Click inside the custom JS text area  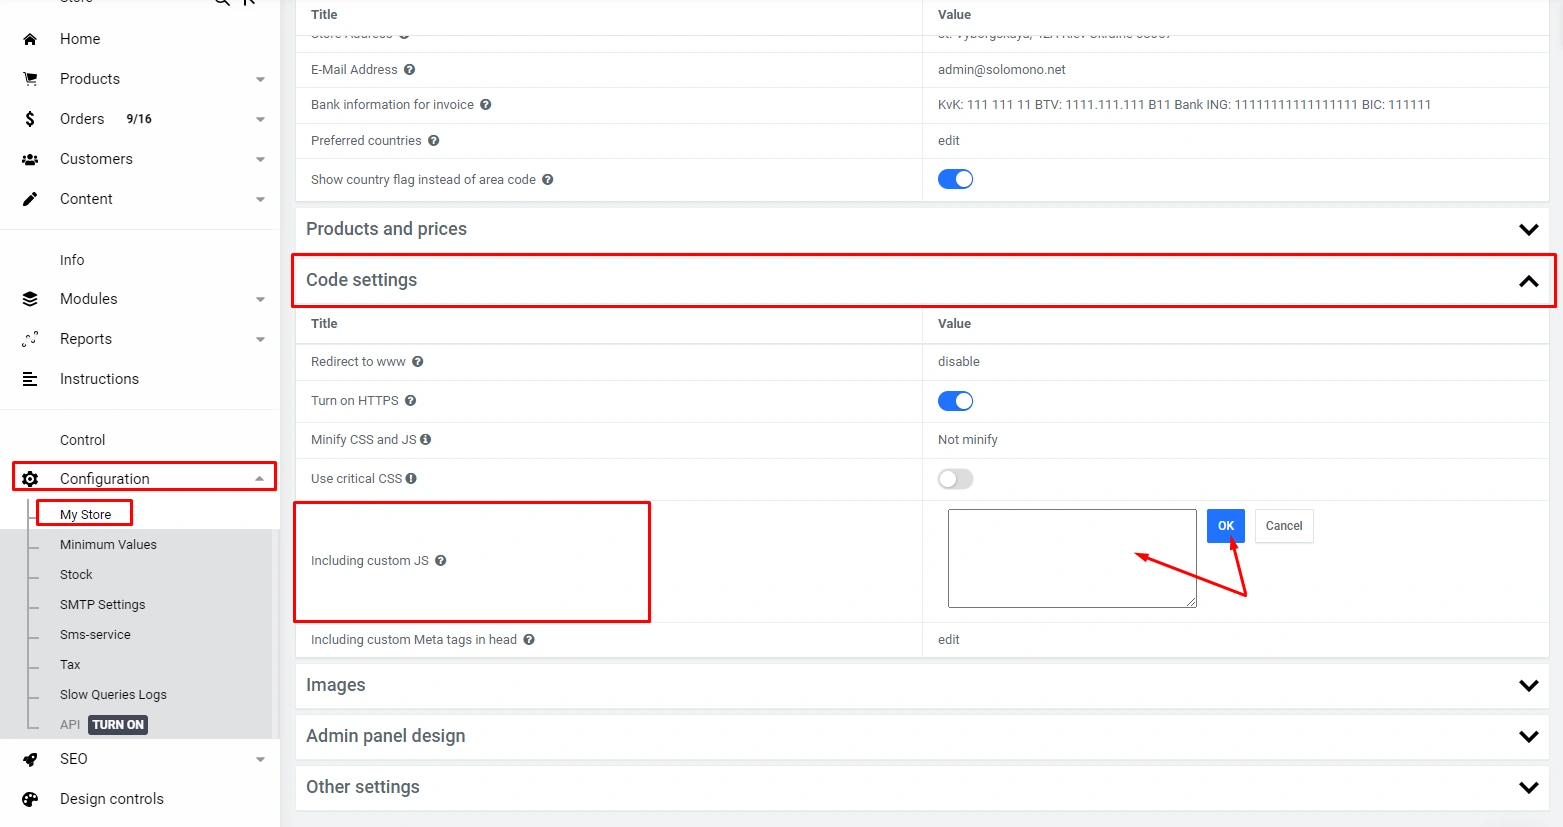click(1071, 558)
